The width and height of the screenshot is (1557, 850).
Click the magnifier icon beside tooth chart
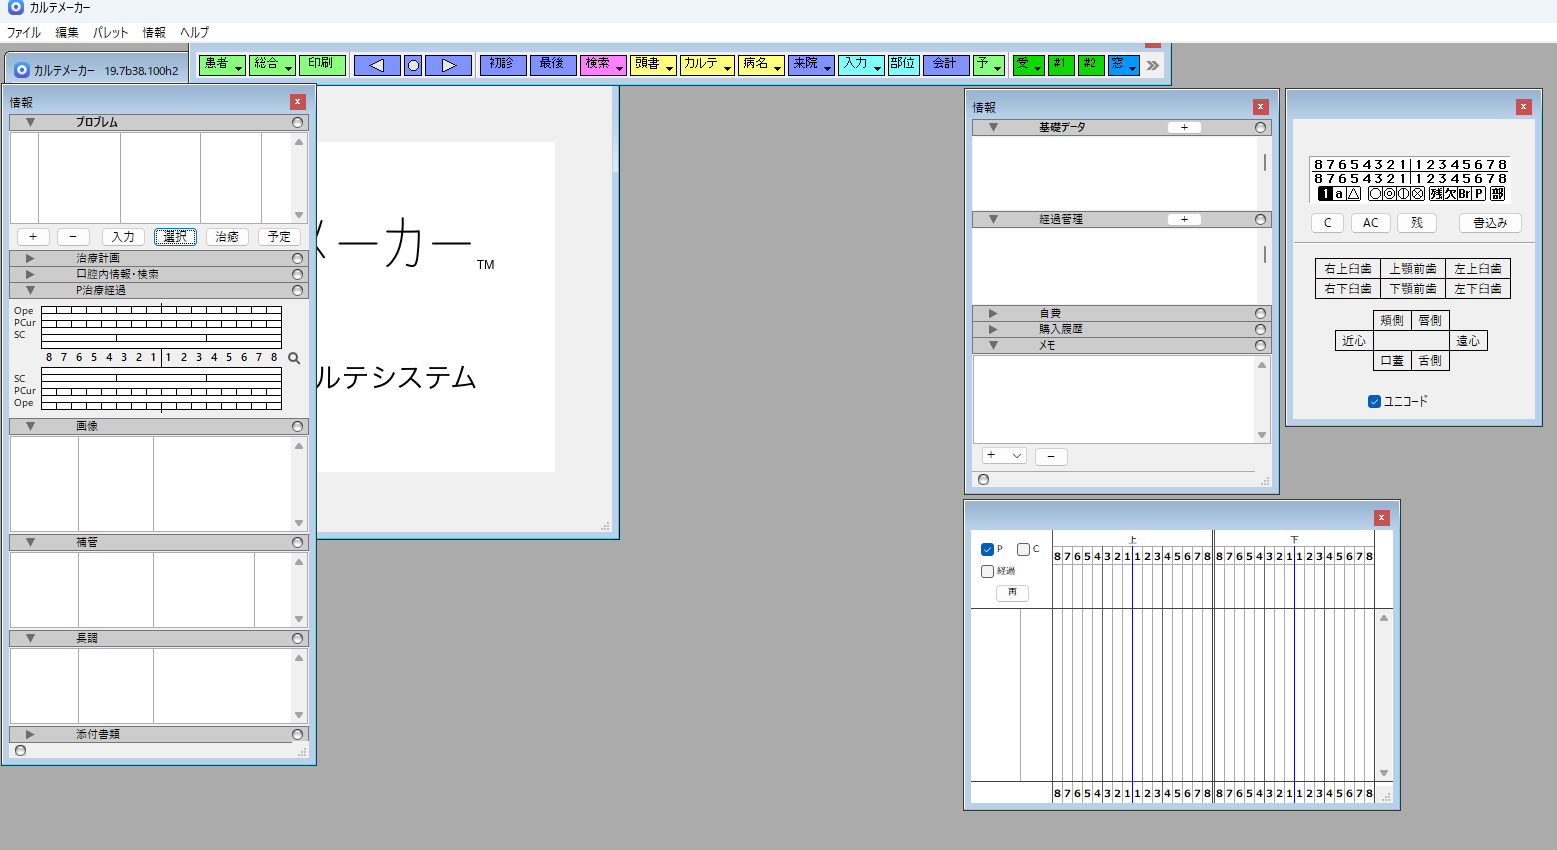pyautogui.click(x=294, y=358)
